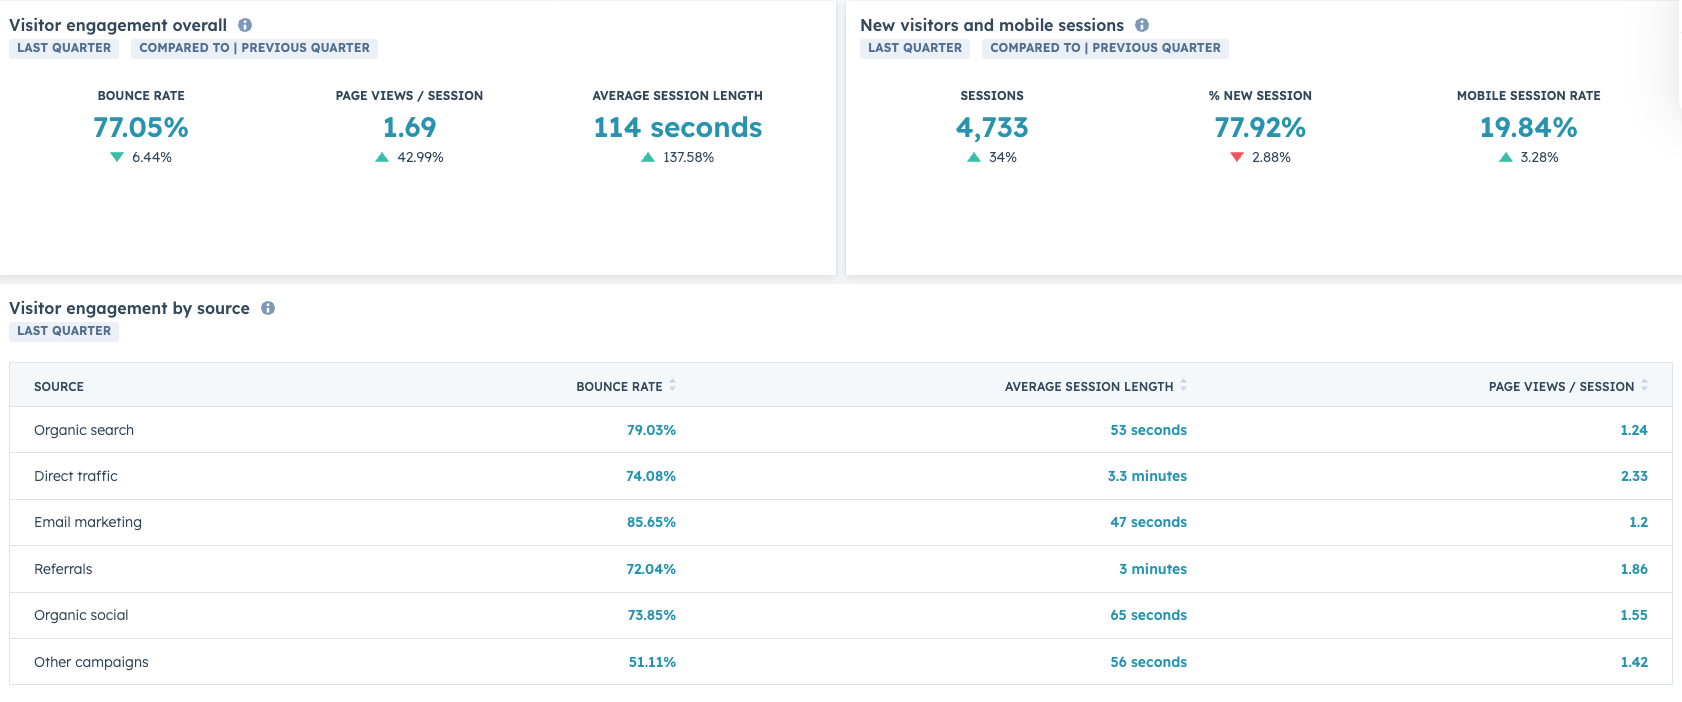Click info icon beside Visitor engagement by source
Image resolution: width=1682 pixels, height=702 pixels.
pos(268,308)
